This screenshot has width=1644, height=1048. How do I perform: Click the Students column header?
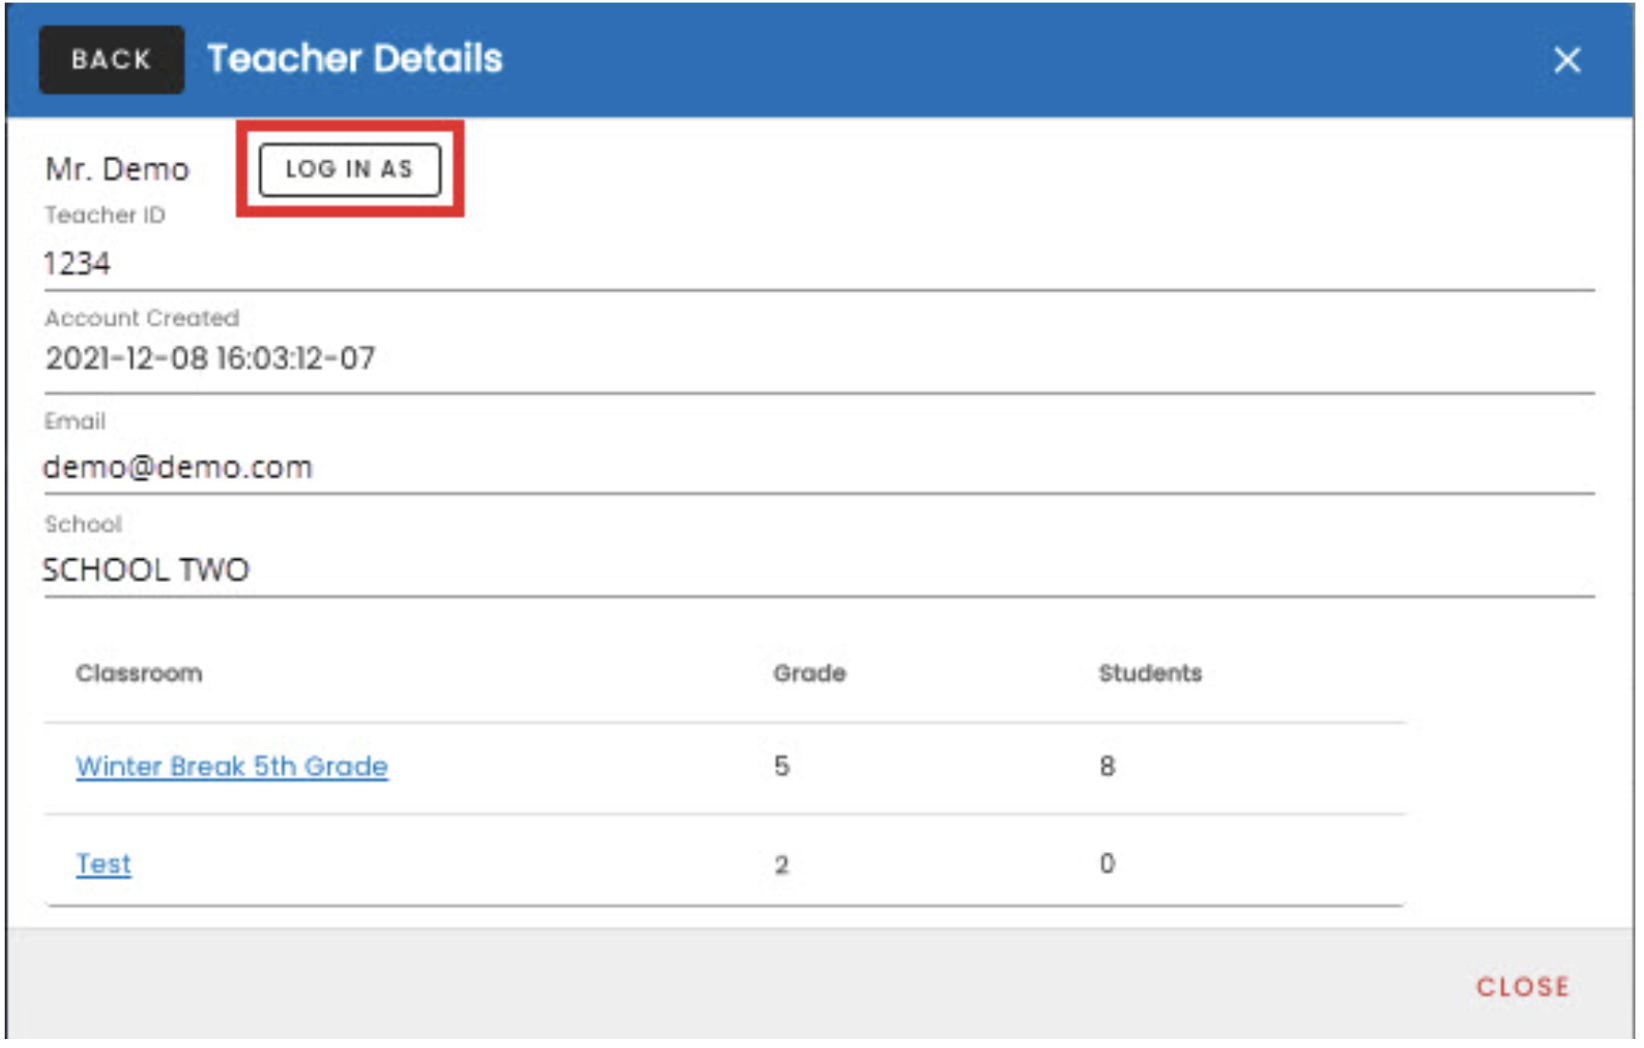(x=1149, y=673)
